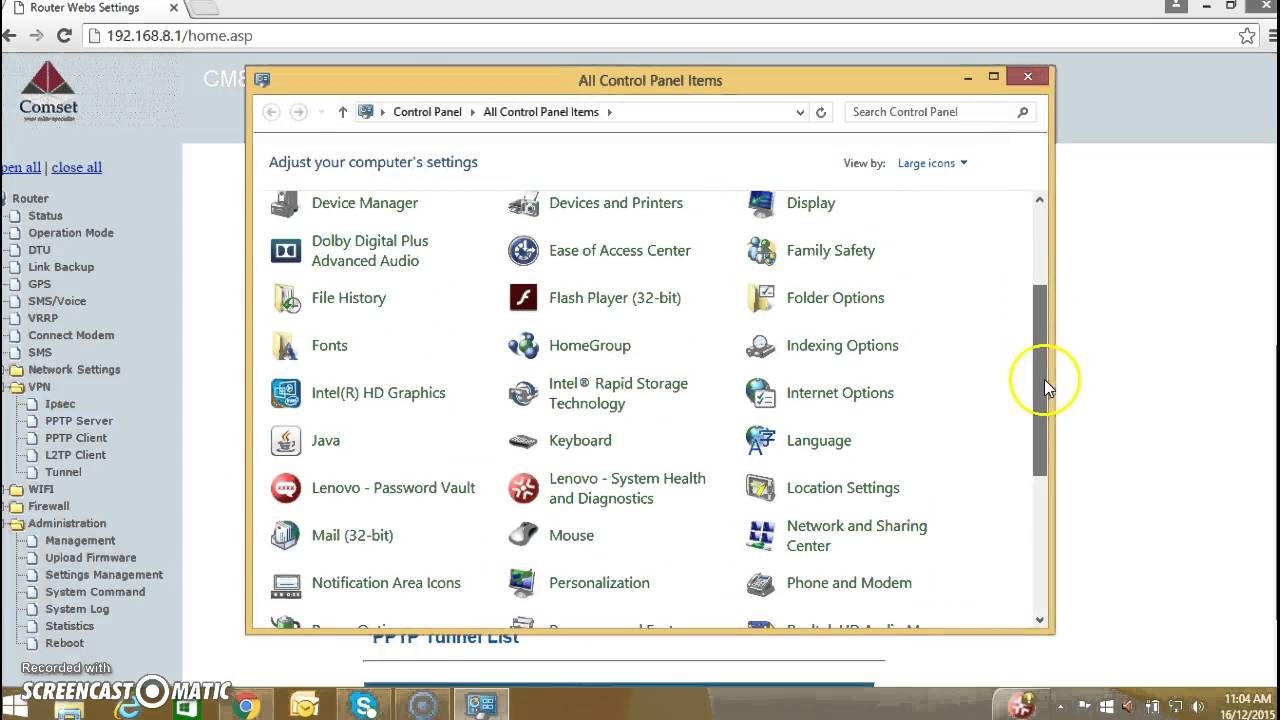Viewport: 1280px width, 720px height.
Task: Open the Internet Options icon
Action: (x=761, y=393)
